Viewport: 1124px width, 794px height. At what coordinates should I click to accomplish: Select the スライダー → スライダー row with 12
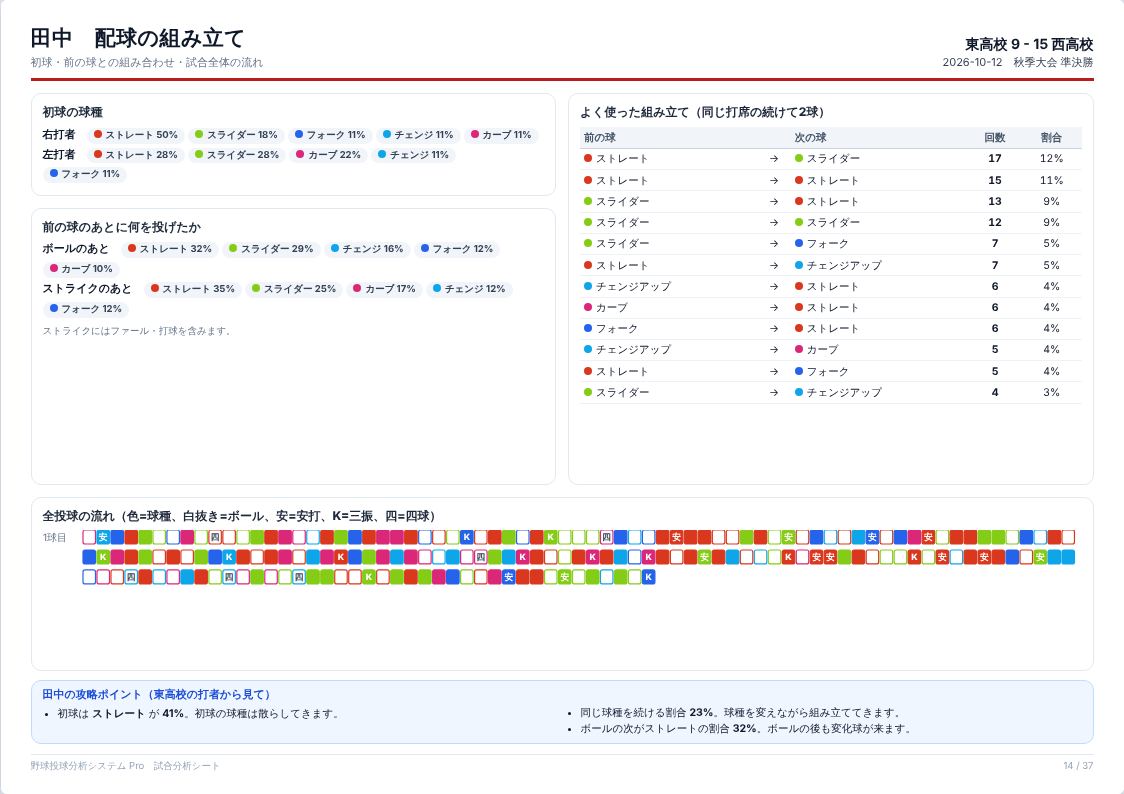click(831, 223)
